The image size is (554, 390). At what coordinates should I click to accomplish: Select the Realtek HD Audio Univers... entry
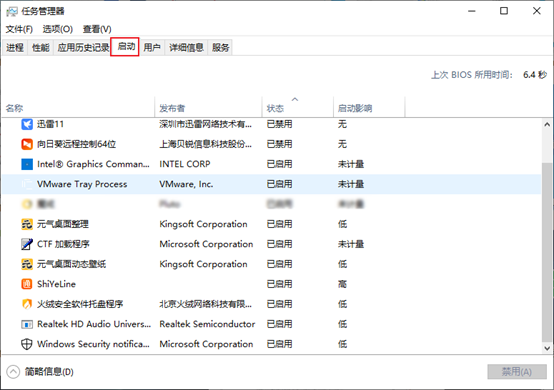[94, 324]
